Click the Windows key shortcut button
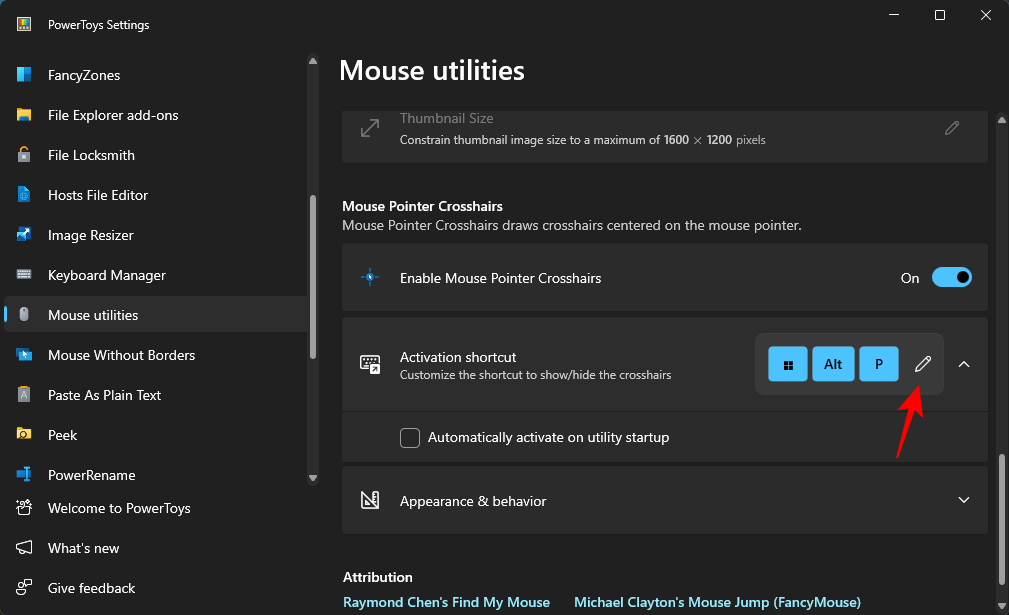 pos(788,364)
